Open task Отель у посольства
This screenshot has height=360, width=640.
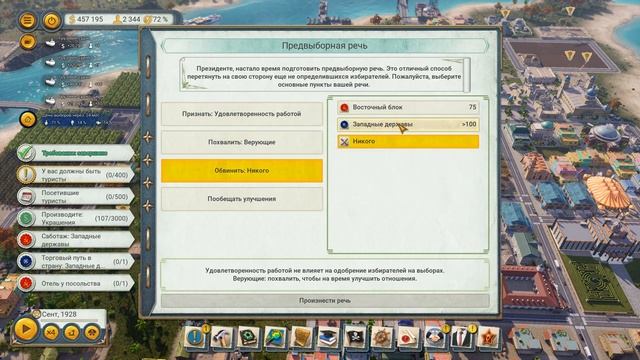76,283
